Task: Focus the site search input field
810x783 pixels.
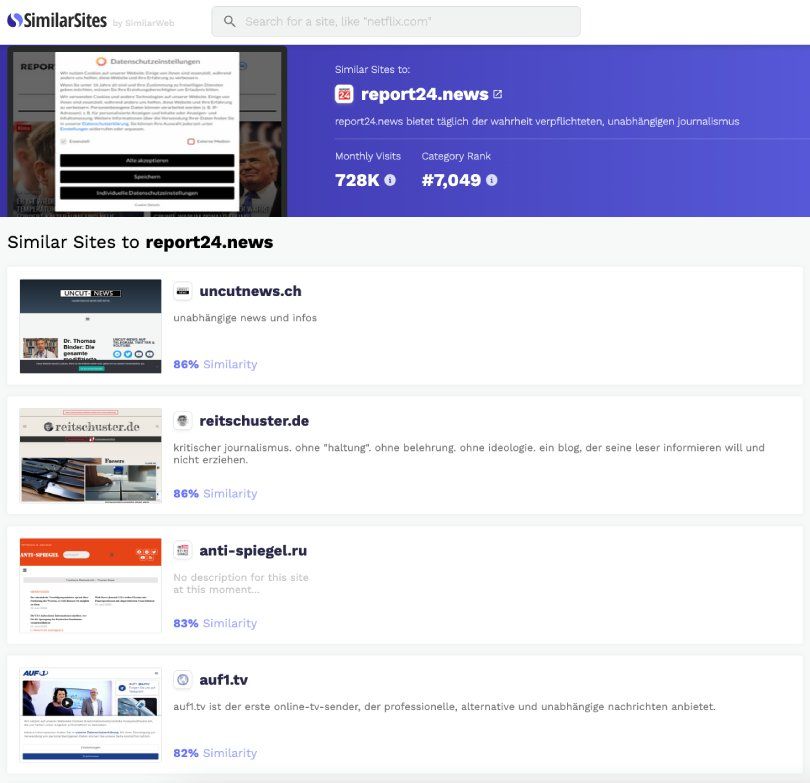Action: (405, 22)
